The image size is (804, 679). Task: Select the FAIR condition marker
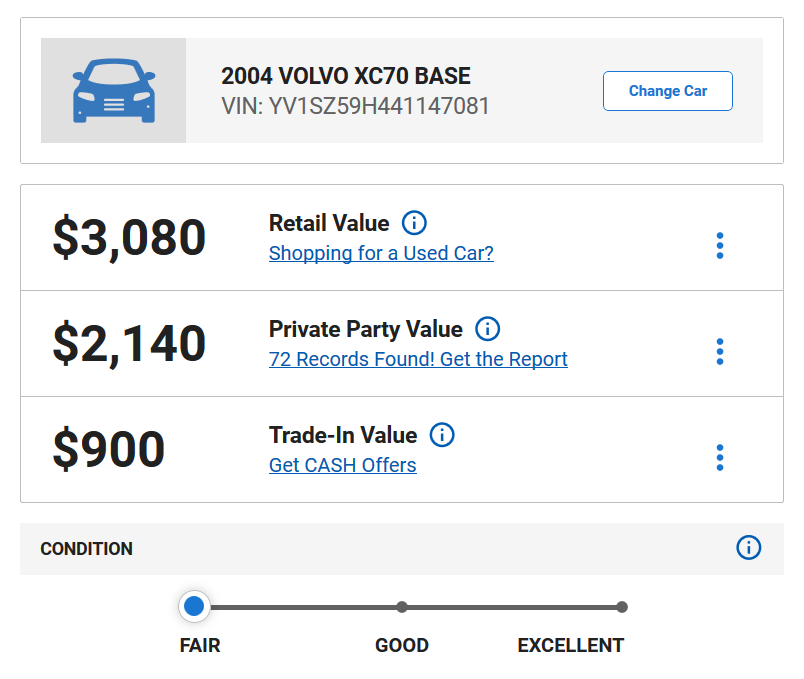[194, 606]
